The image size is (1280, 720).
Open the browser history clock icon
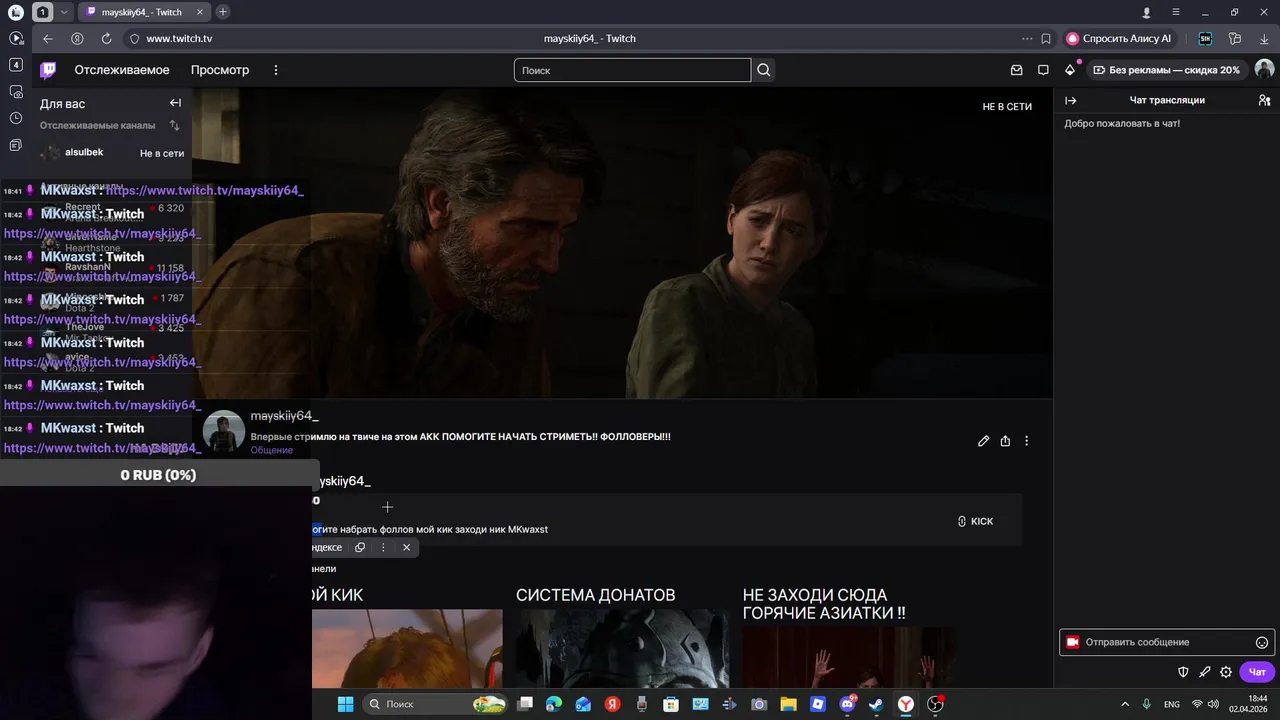(x=16, y=118)
